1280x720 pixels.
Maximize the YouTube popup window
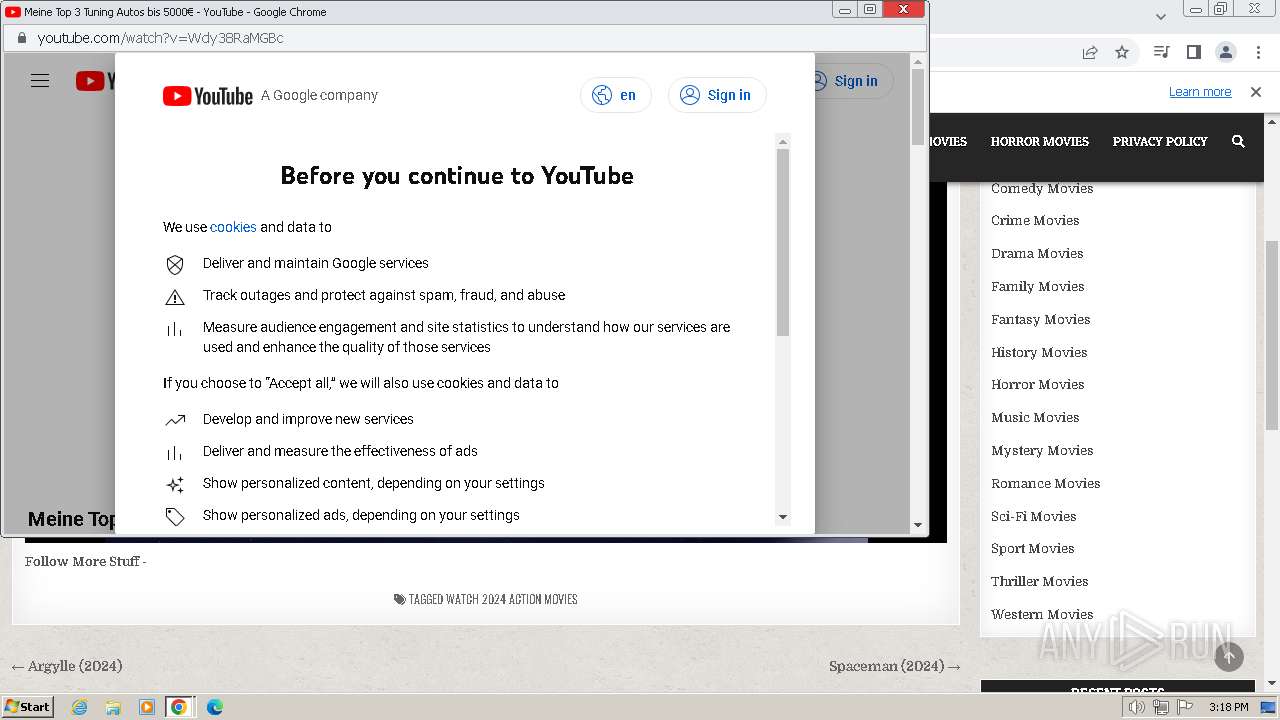point(870,10)
